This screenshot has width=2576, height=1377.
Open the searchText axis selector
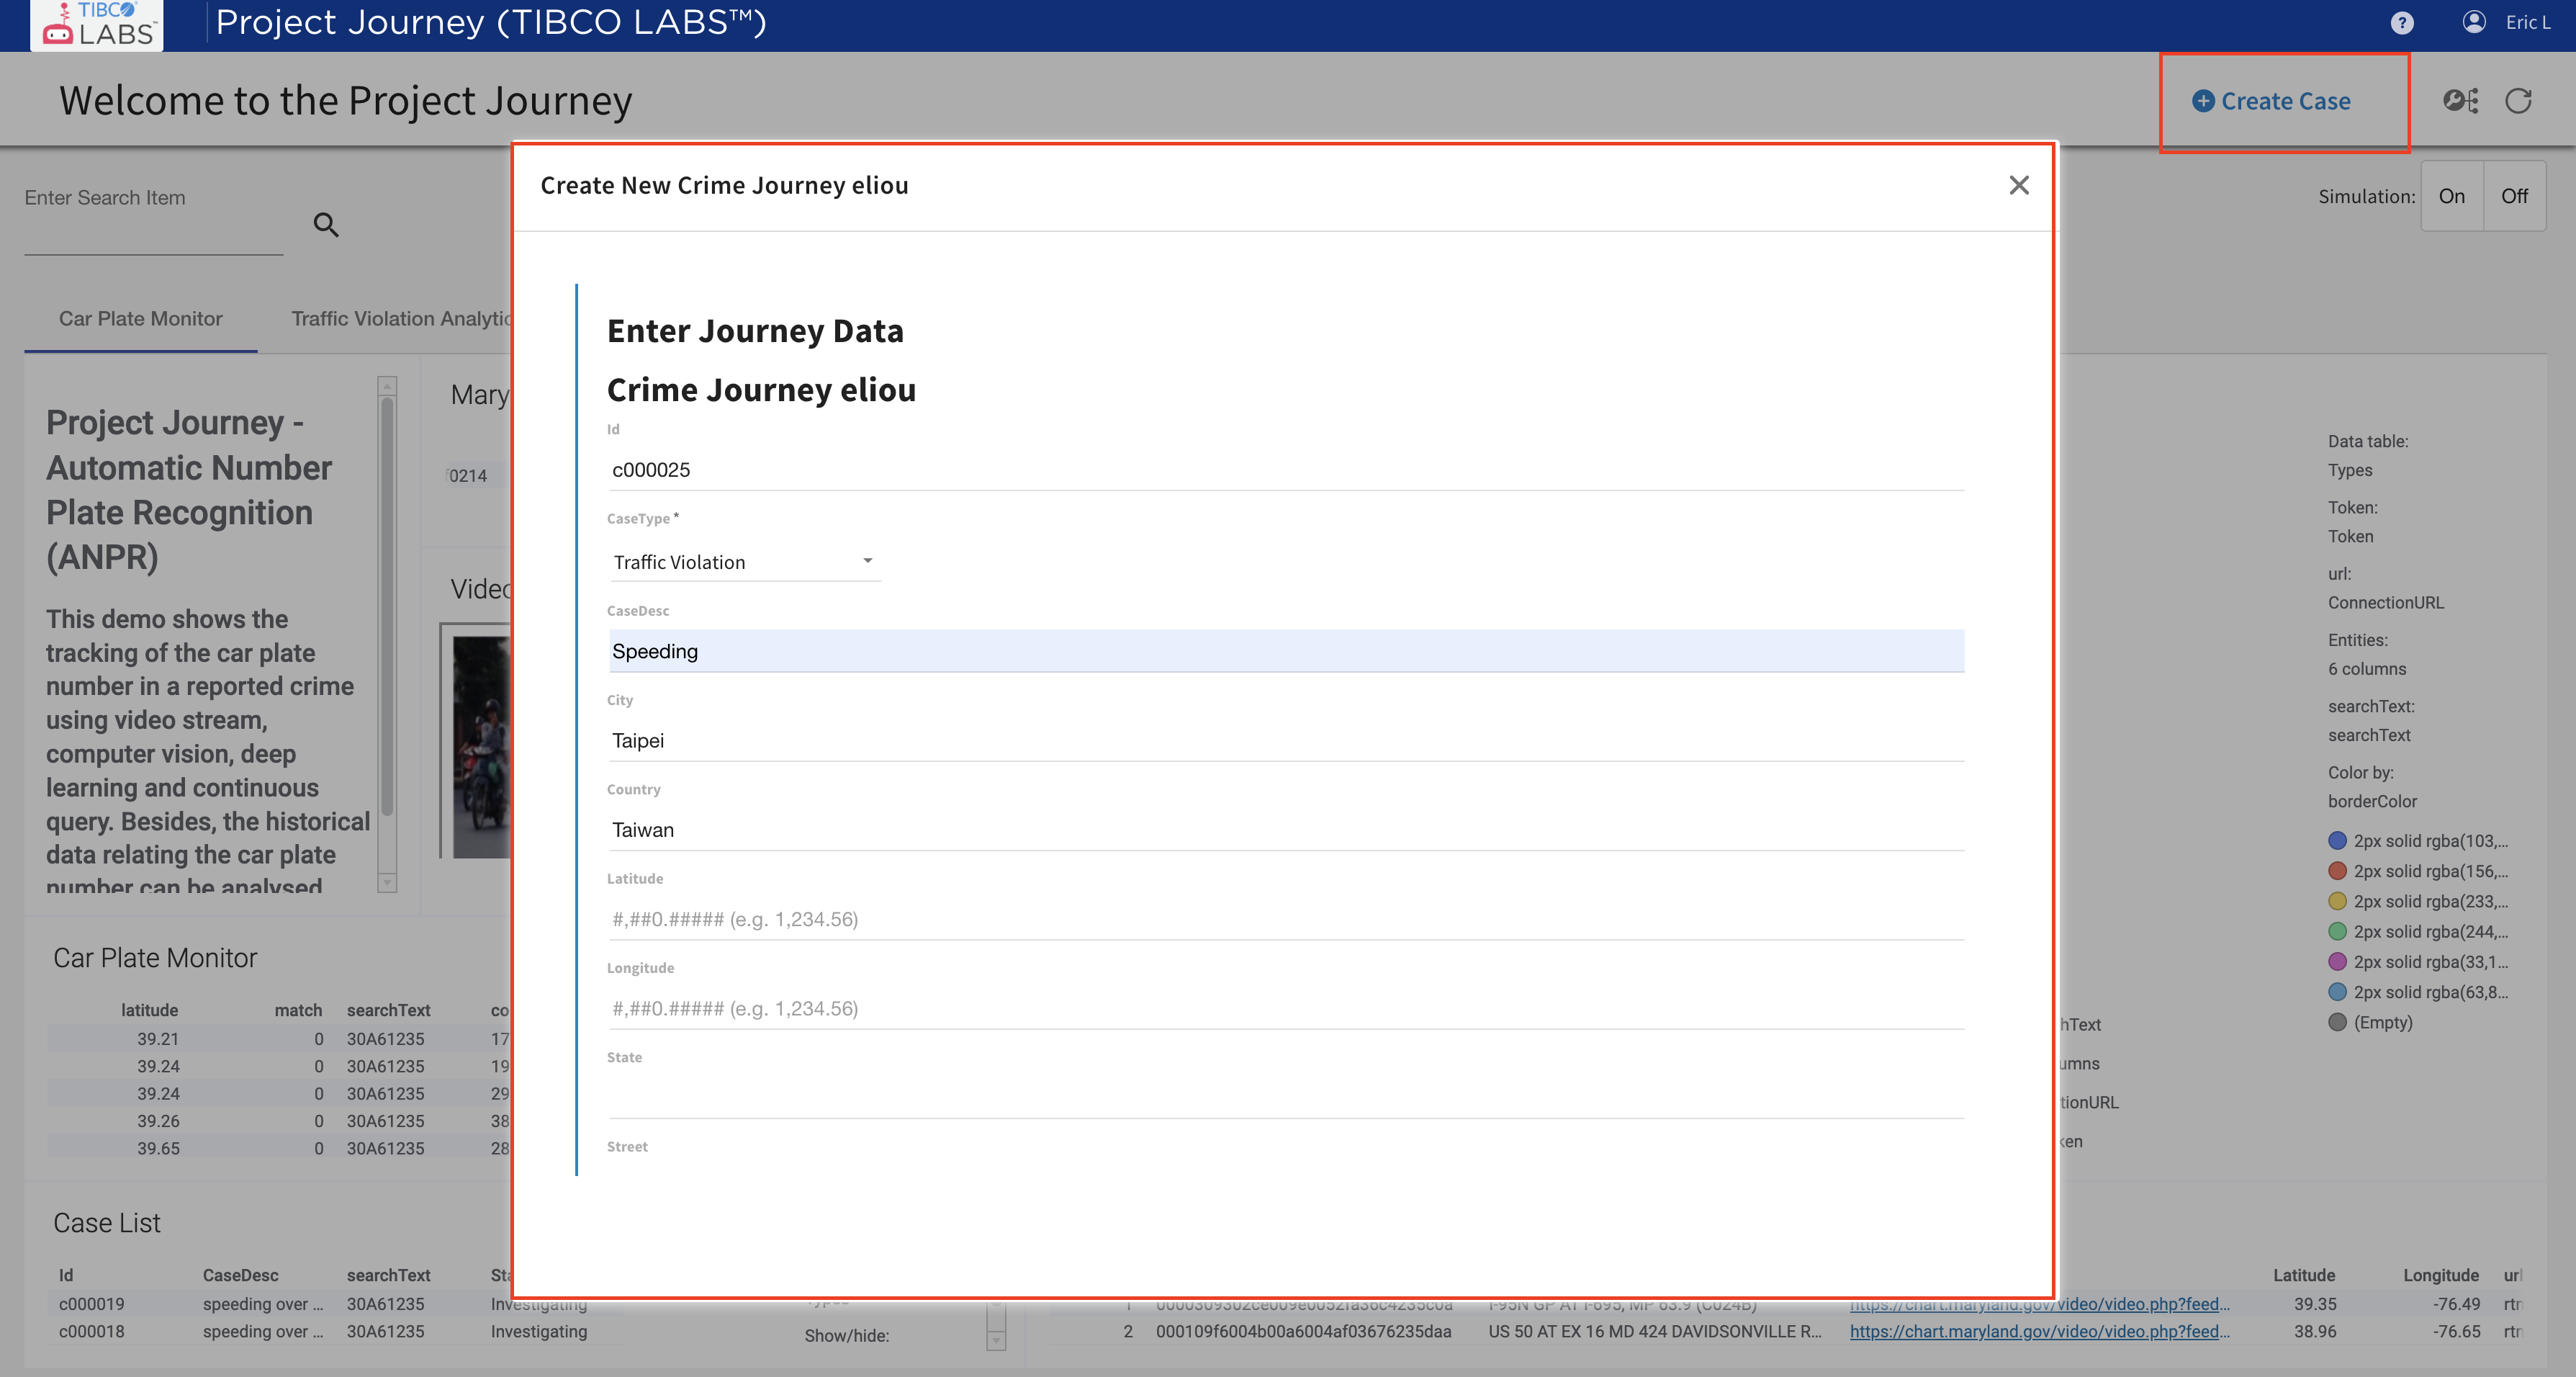2369,735
